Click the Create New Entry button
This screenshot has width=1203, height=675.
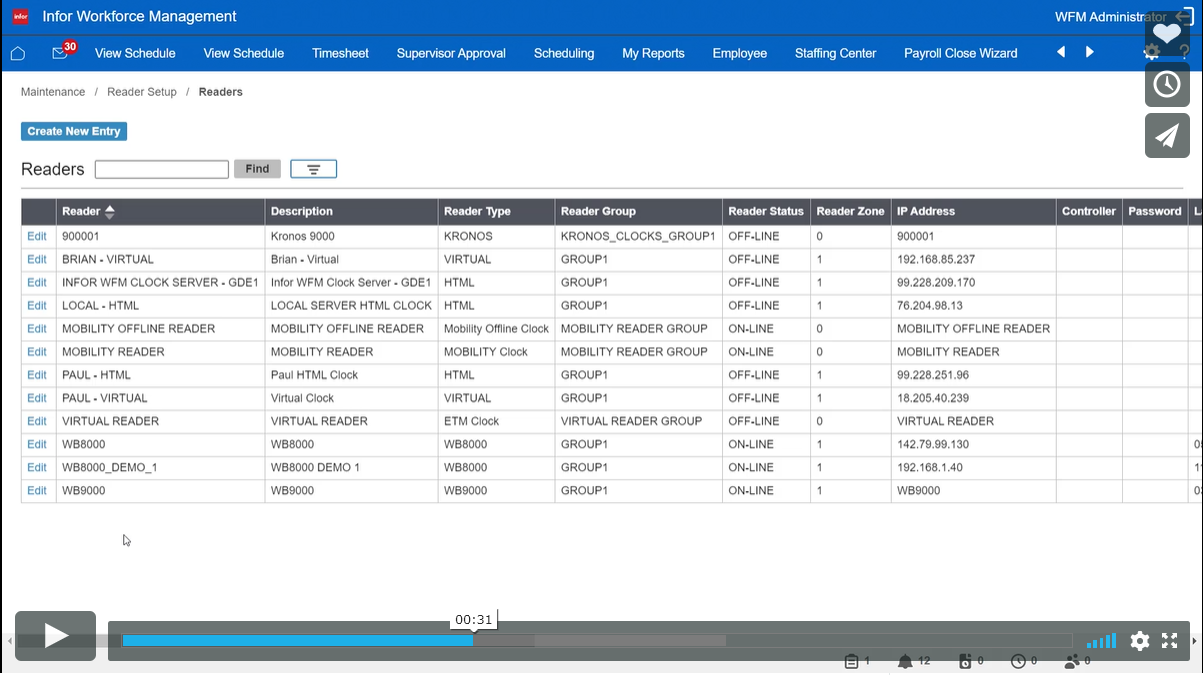73,131
